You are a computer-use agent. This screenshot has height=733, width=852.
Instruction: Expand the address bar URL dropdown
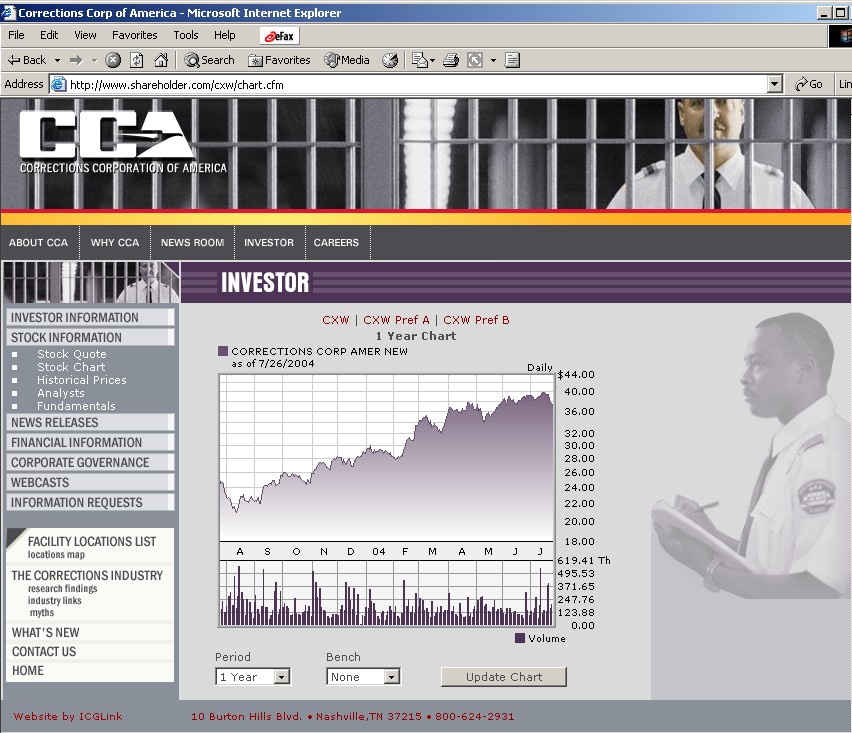(775, 84)
